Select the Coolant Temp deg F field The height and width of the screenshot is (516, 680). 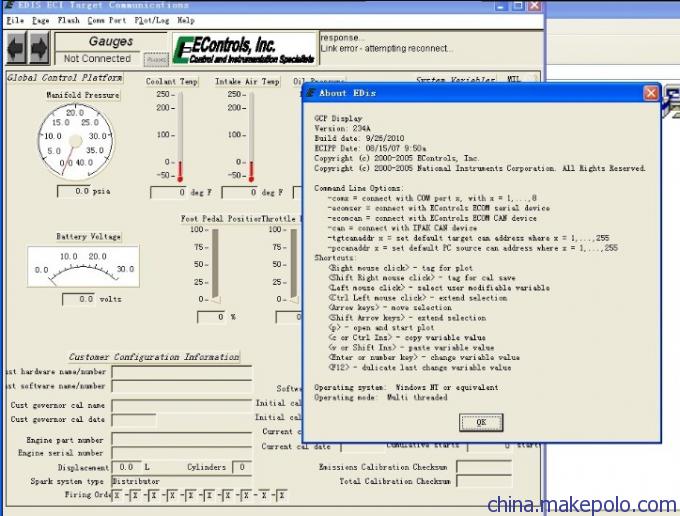pos(169,193)
